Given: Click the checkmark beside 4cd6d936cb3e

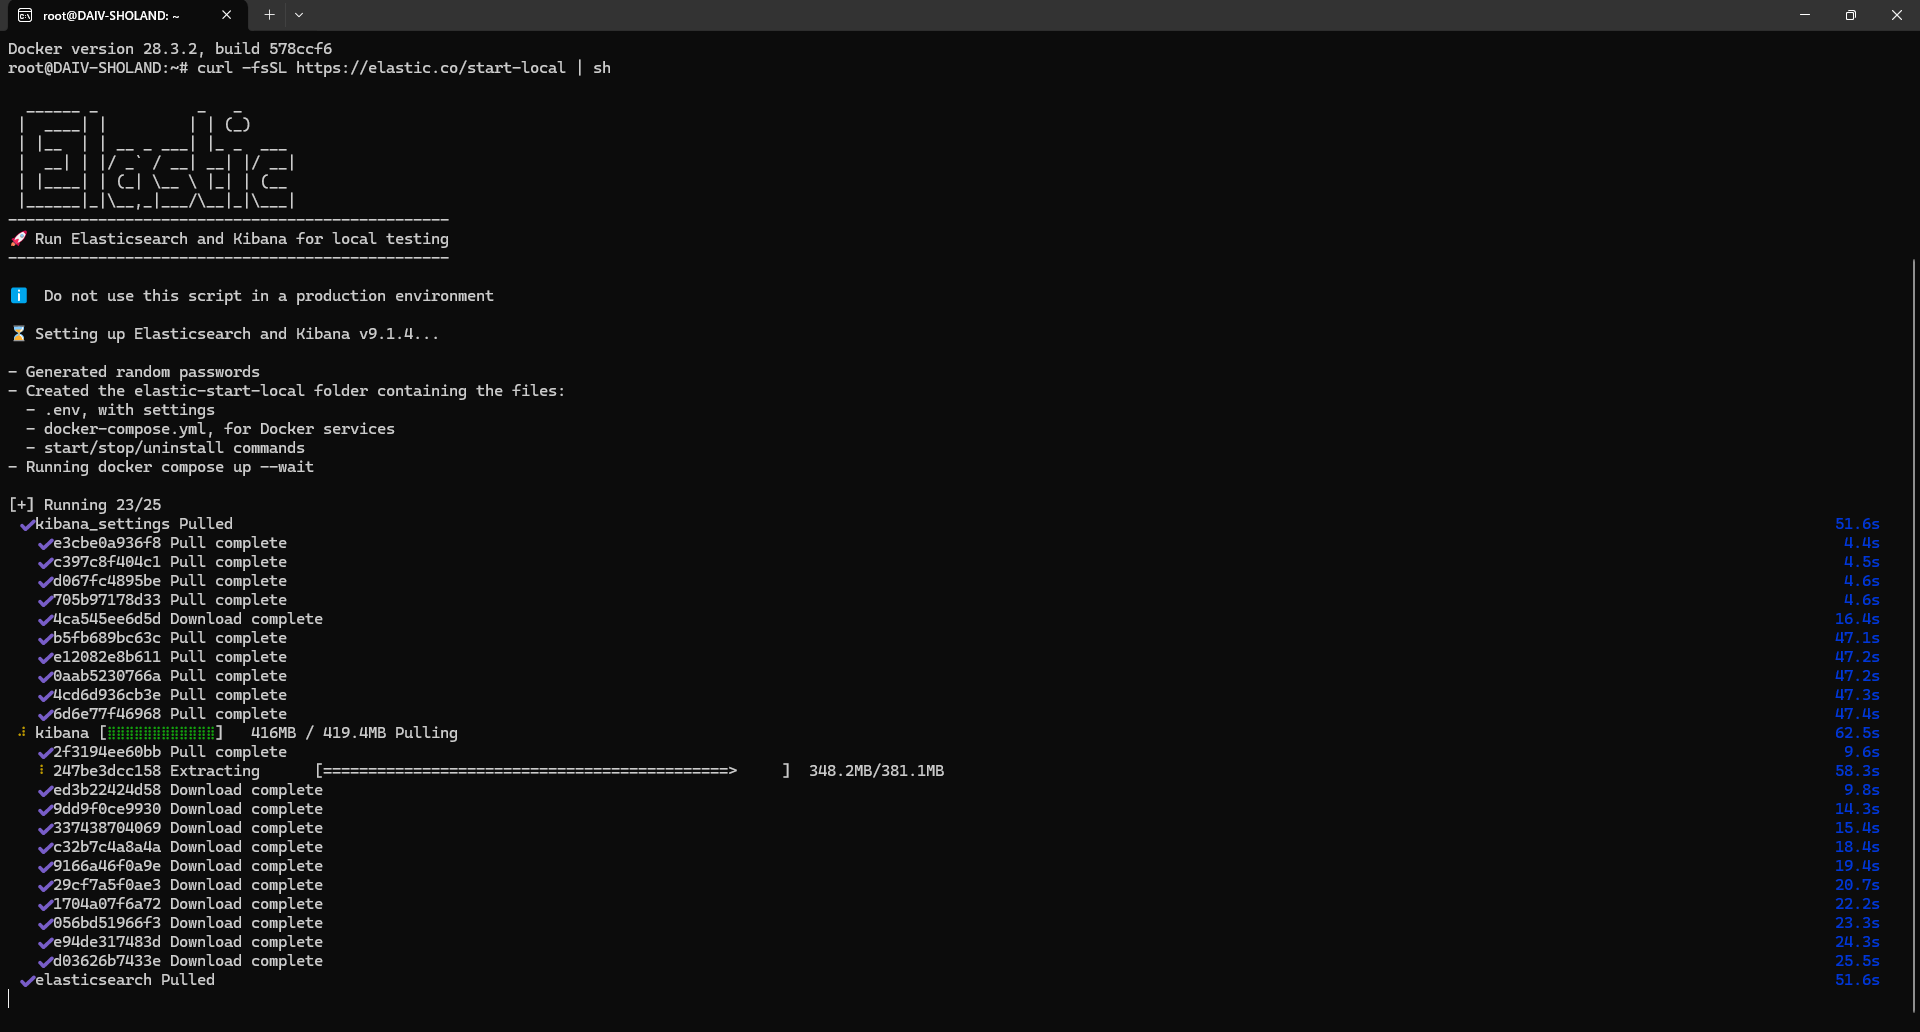Looking at the screenshot, I should click(45, 696).
